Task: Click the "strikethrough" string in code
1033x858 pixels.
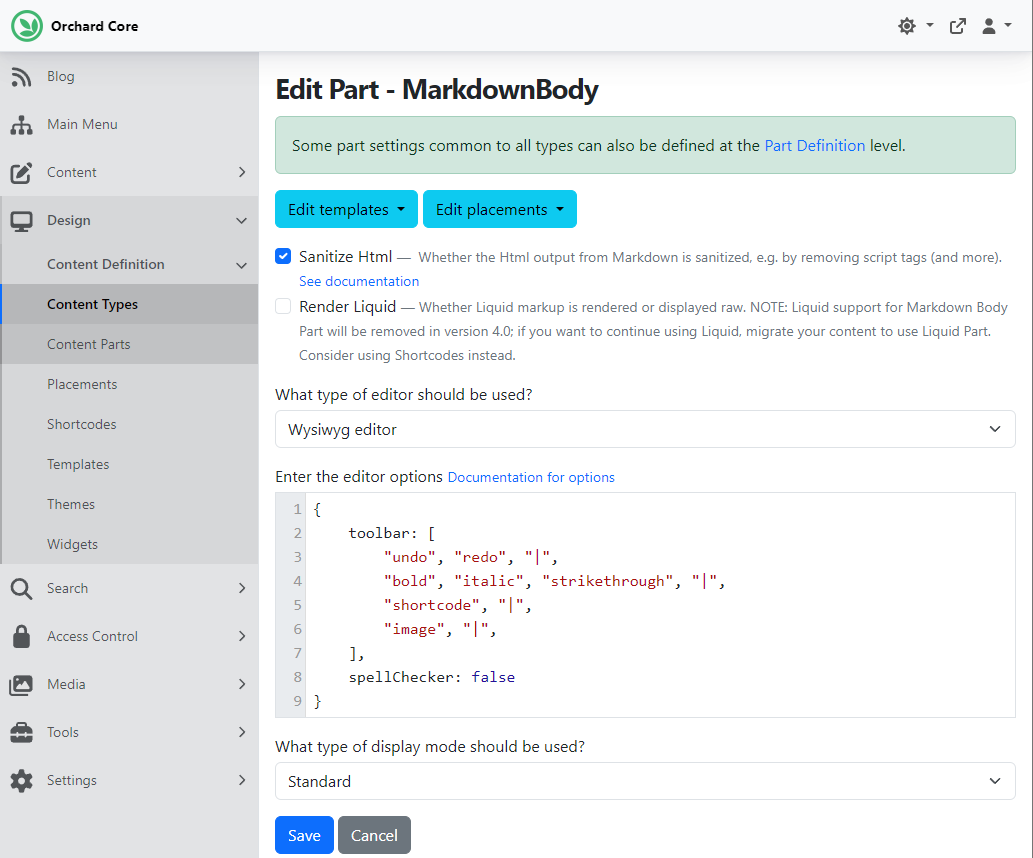Action: click(x=607, y=581)
